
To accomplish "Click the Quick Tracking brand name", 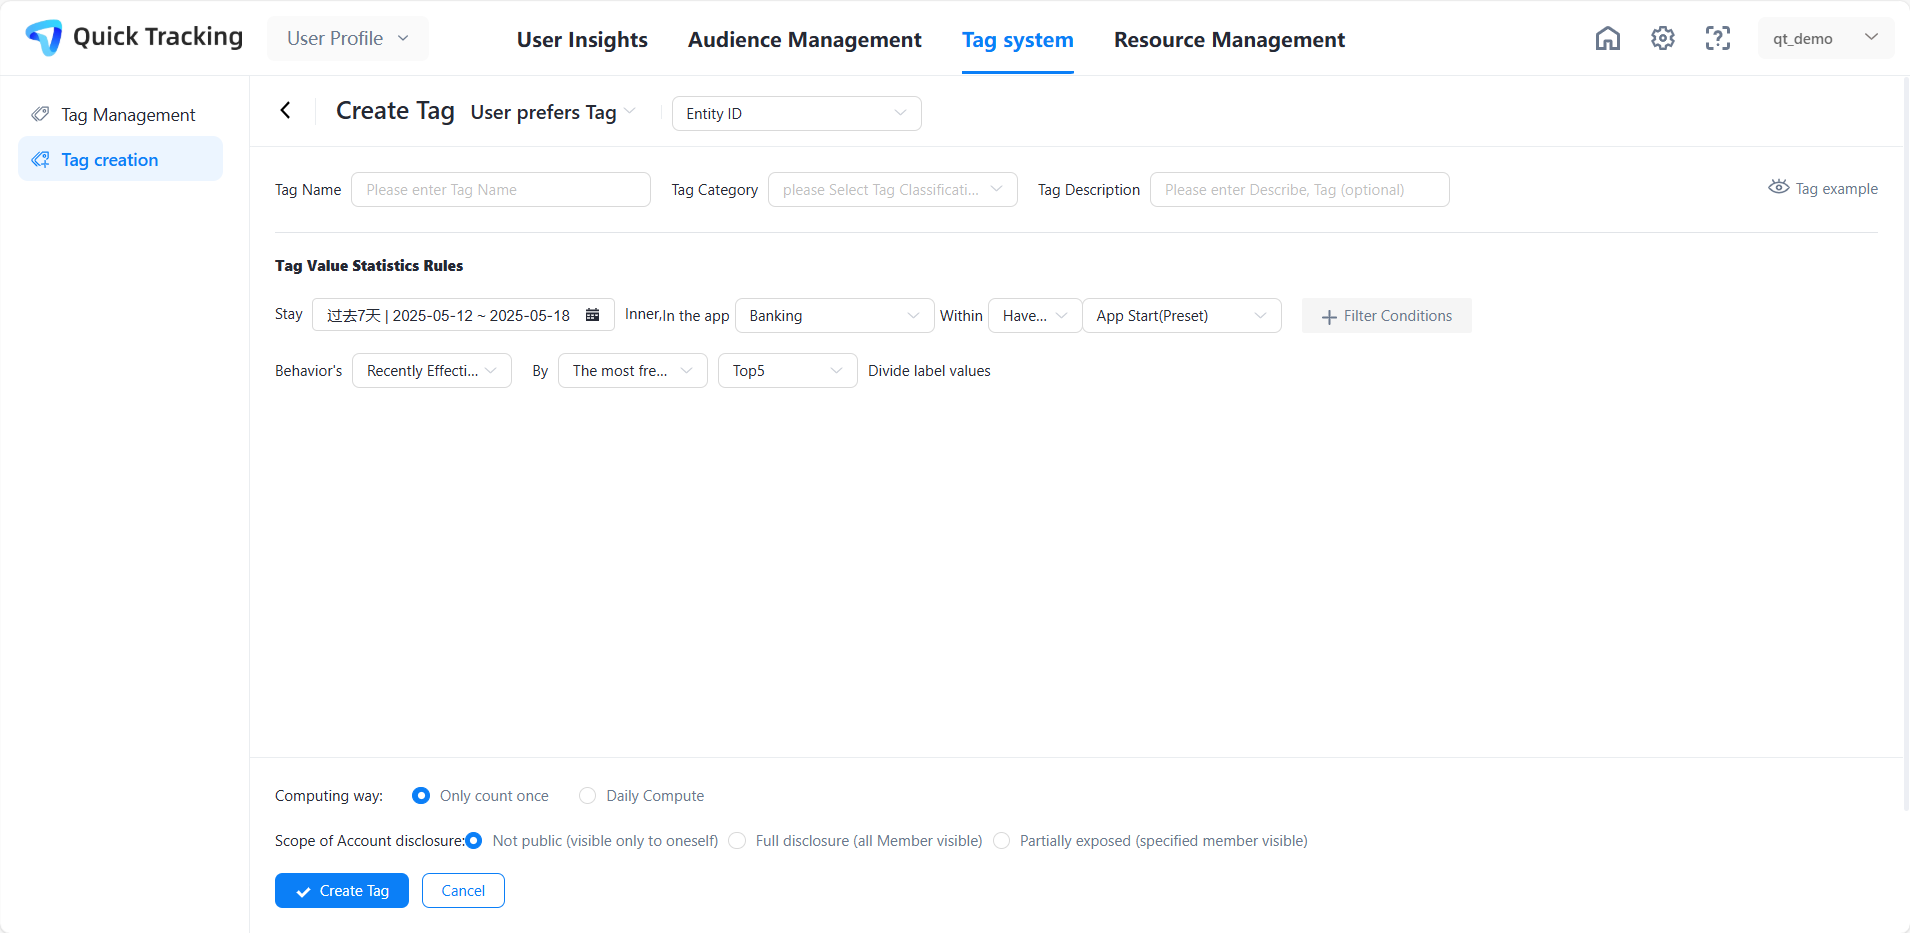I will pyautogui.click(x=158, y=37).
